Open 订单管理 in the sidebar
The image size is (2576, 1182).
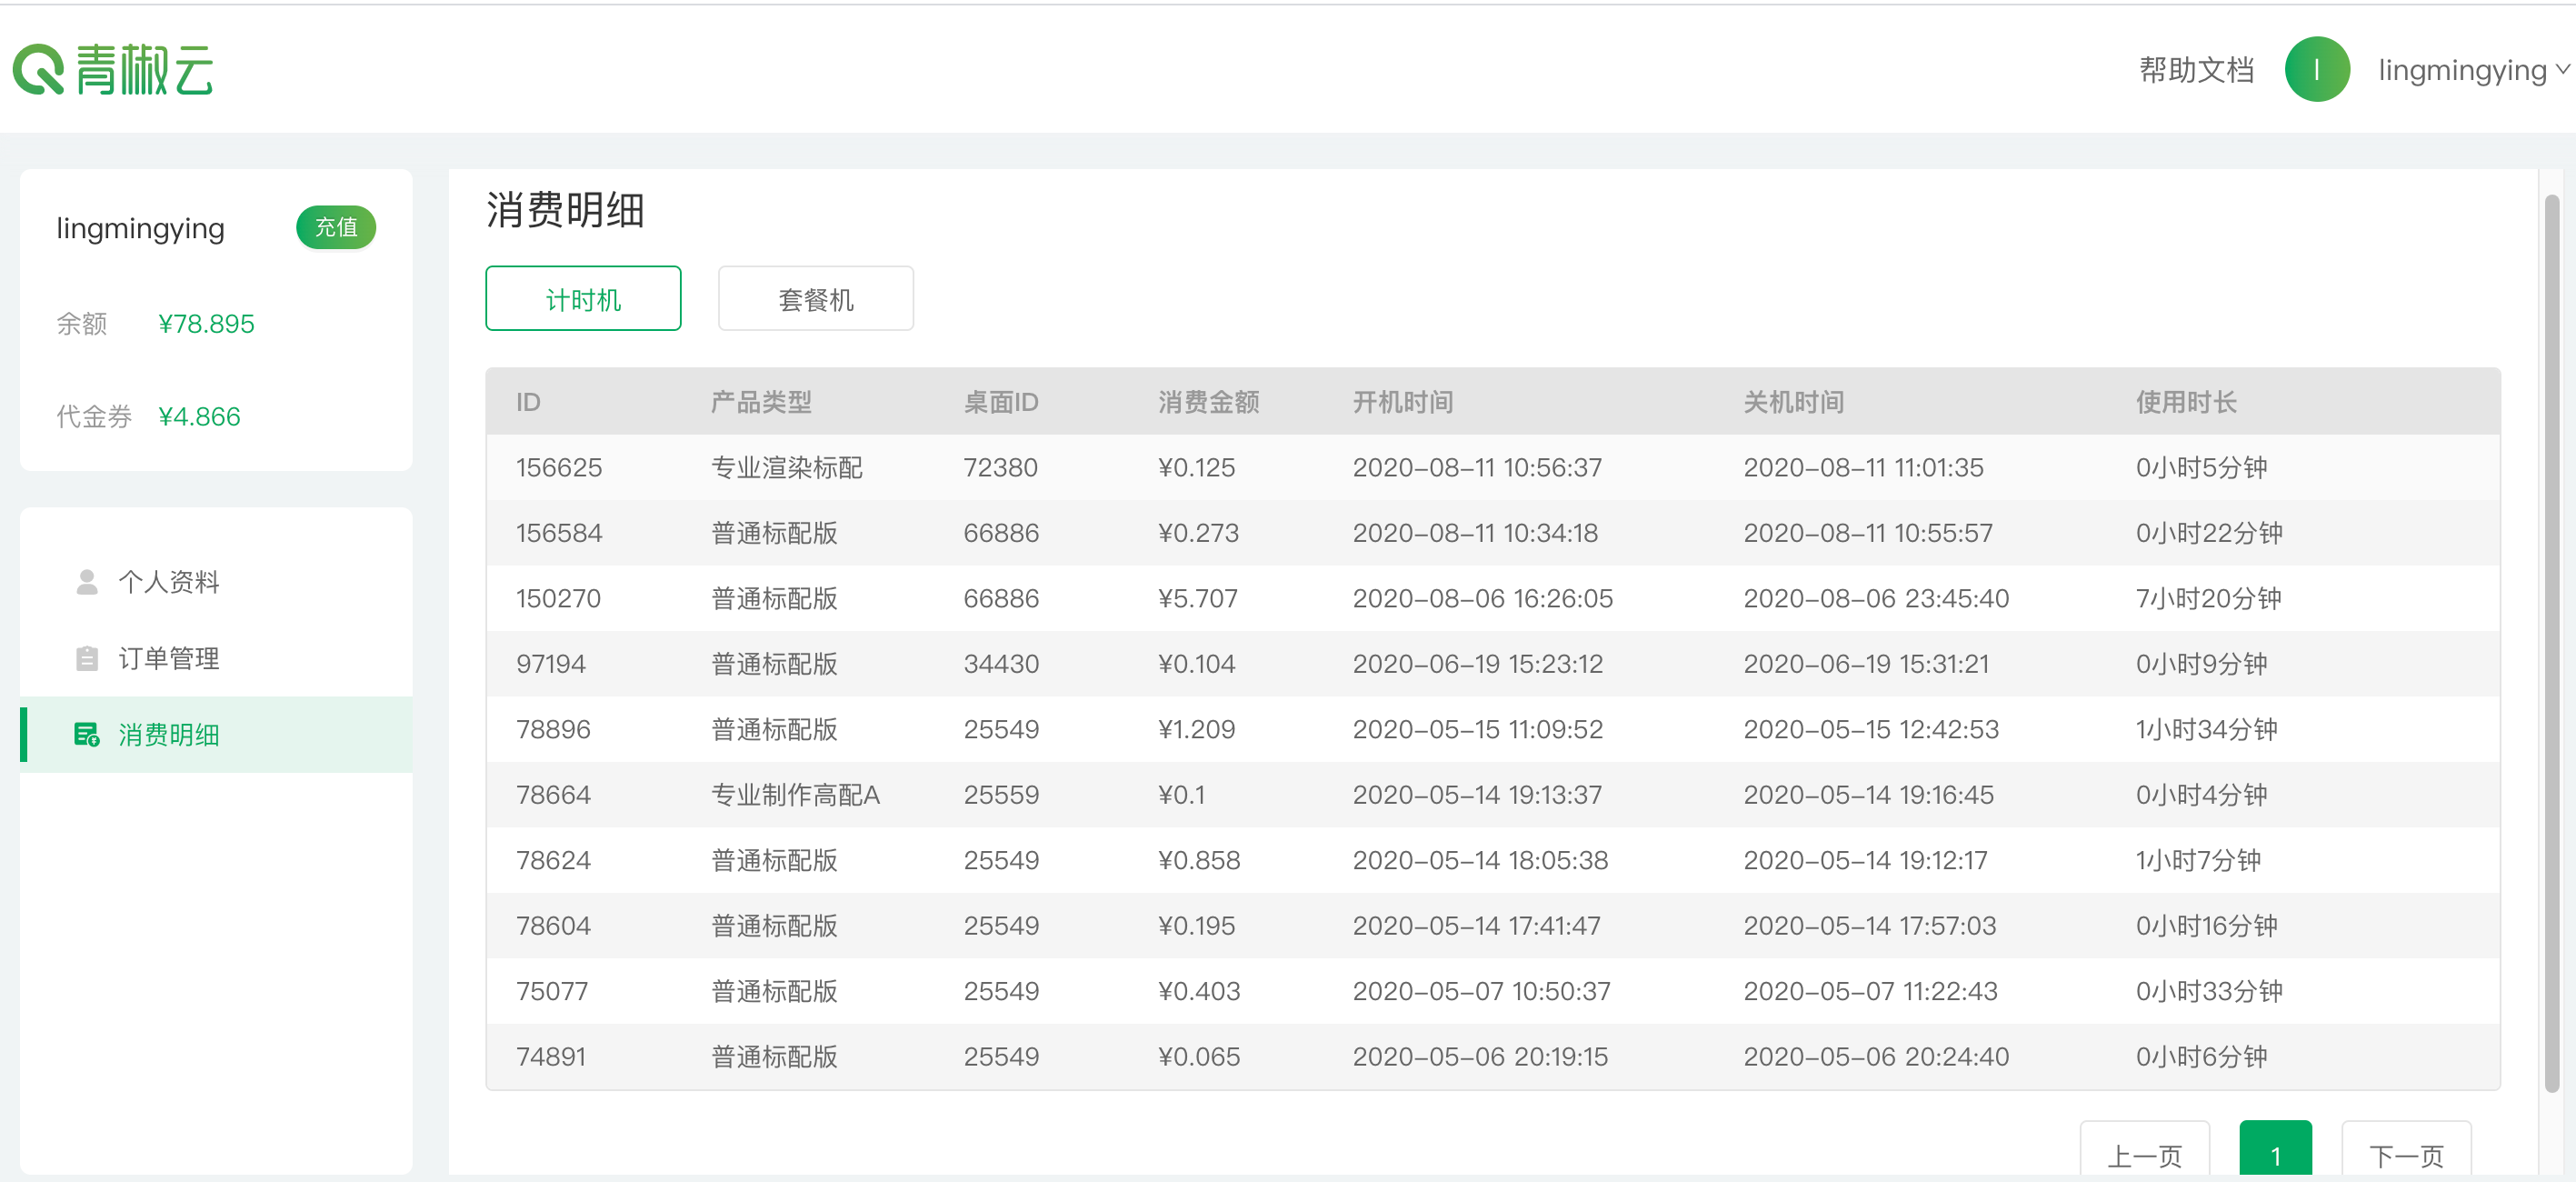point(169,658)
